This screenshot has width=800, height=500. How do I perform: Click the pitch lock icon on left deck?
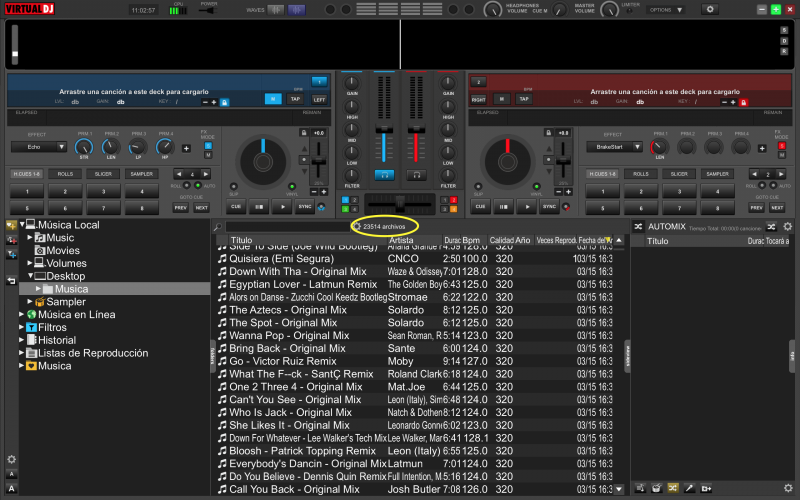point(304,133)
